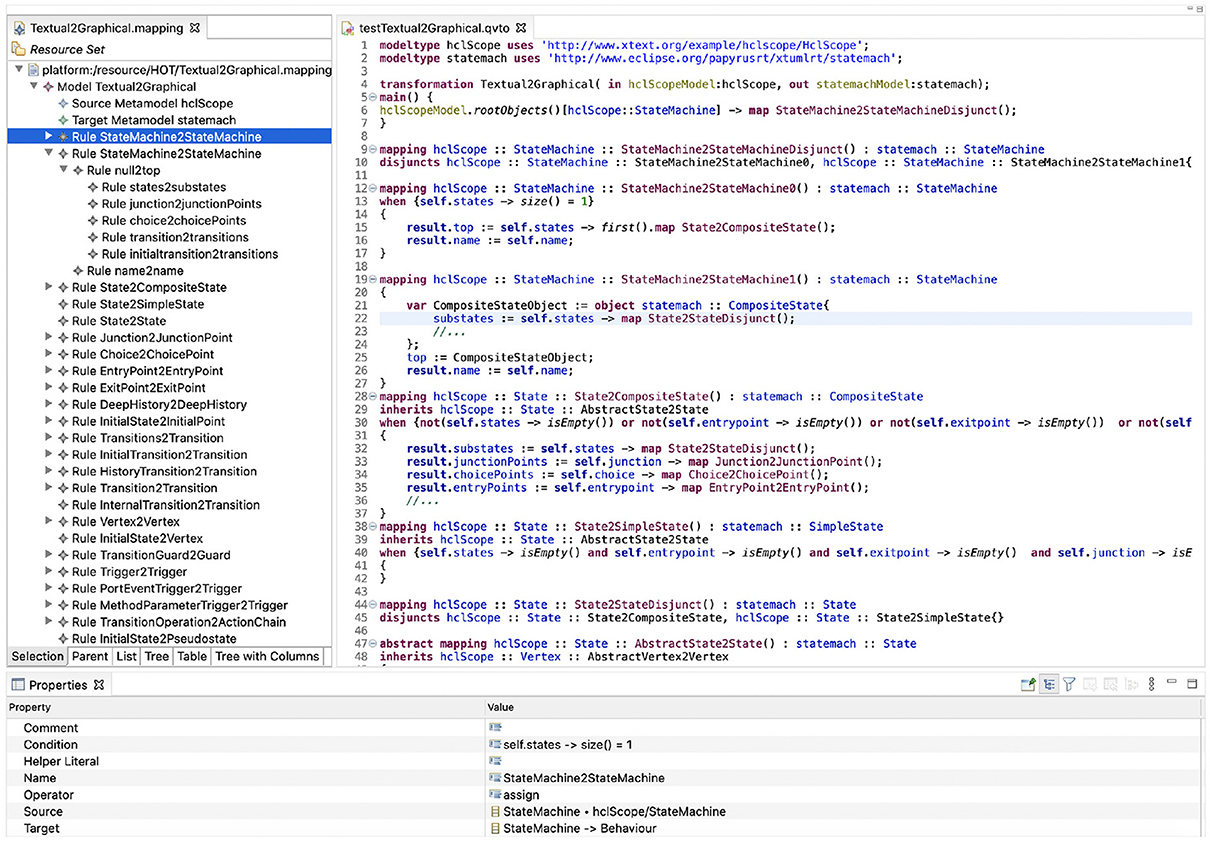
Task: Click the Helper Literal property label
Action: coord(62,762)
